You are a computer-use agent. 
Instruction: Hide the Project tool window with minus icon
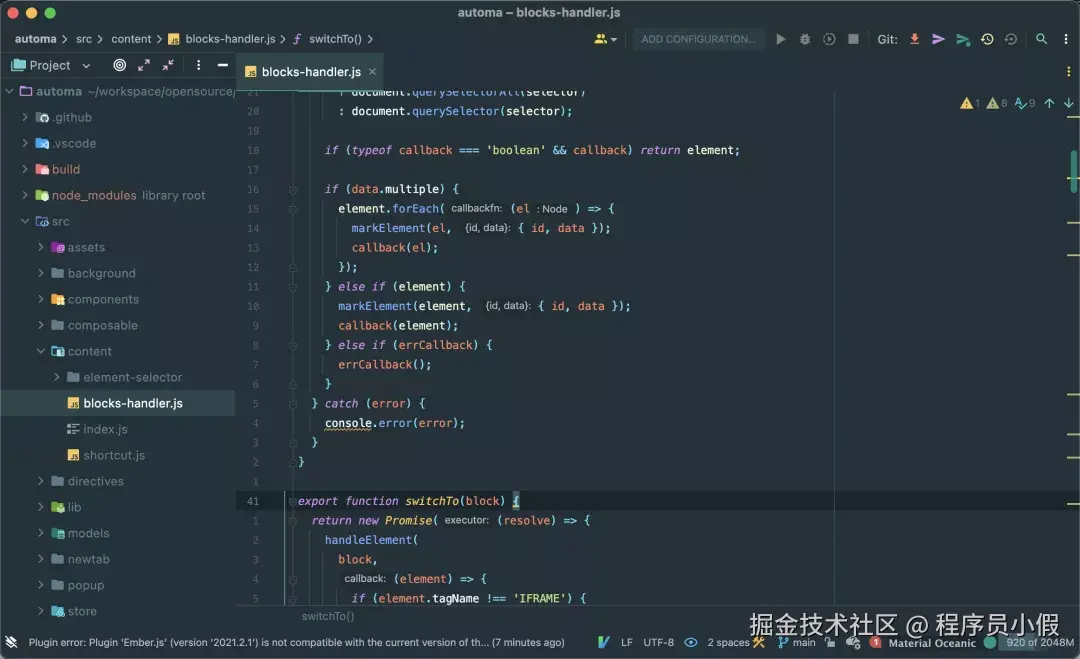222,65
